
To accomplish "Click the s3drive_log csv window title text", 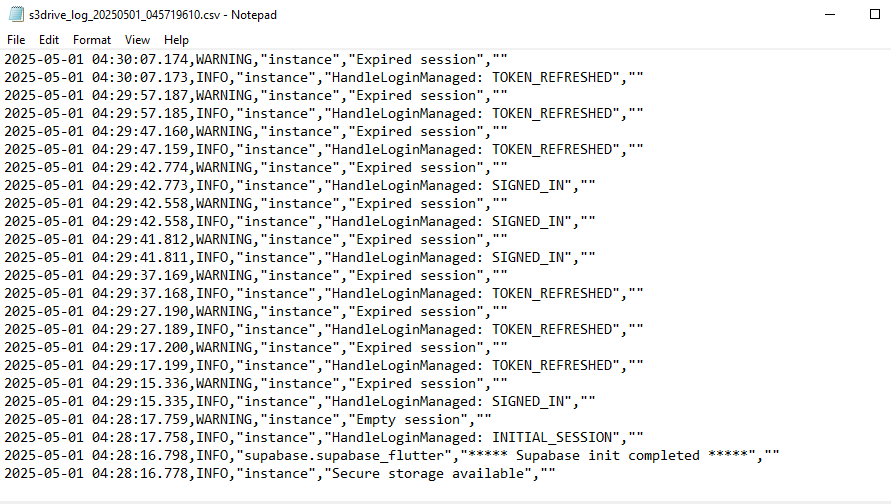I will [x=153, y=15].
